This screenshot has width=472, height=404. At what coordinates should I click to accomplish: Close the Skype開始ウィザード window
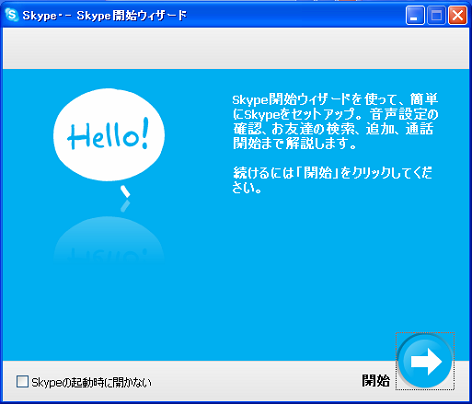click(458, 15)
